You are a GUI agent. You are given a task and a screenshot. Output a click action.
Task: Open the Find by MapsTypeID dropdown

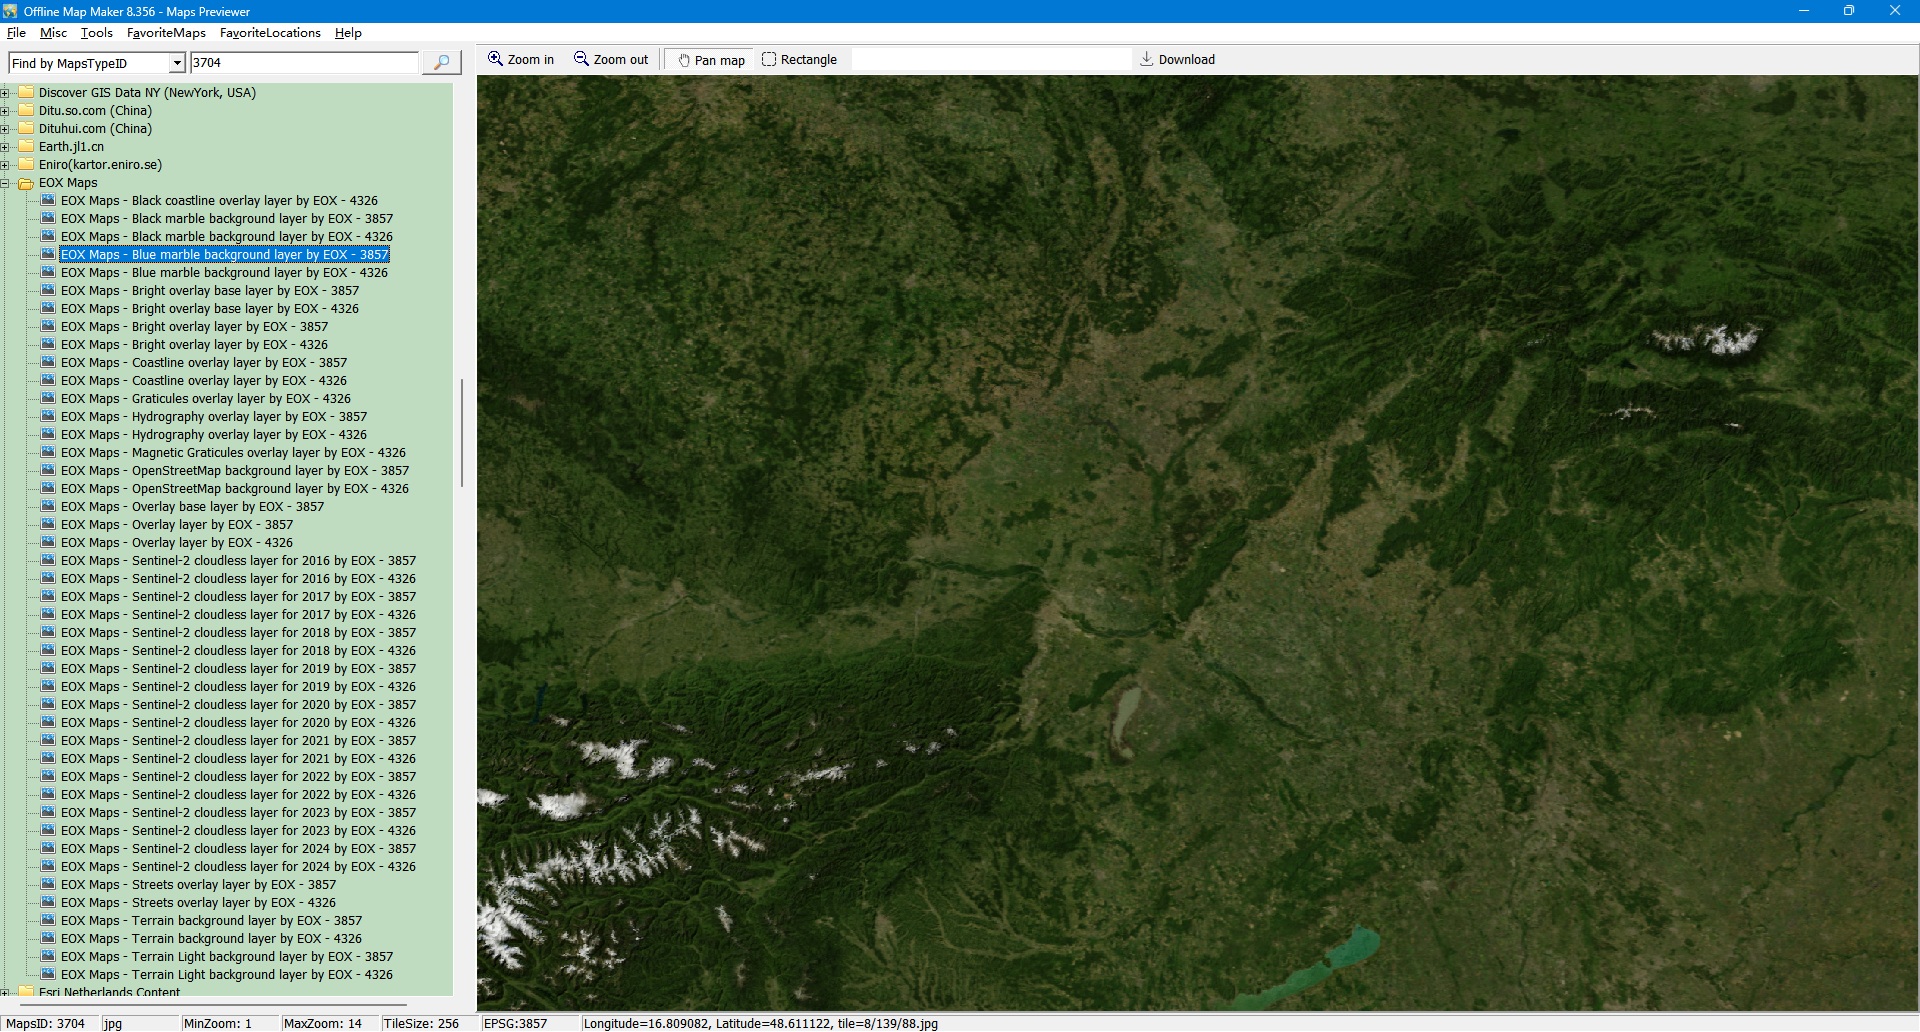(x=177, y=63)
